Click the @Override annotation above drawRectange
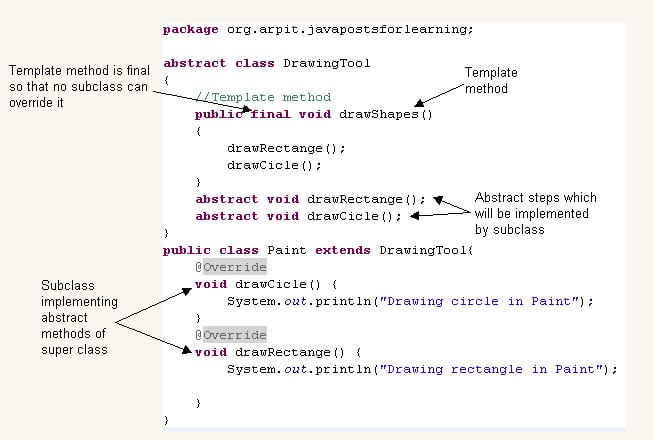Screen dimensions: 654x440 tap(231, 335)
